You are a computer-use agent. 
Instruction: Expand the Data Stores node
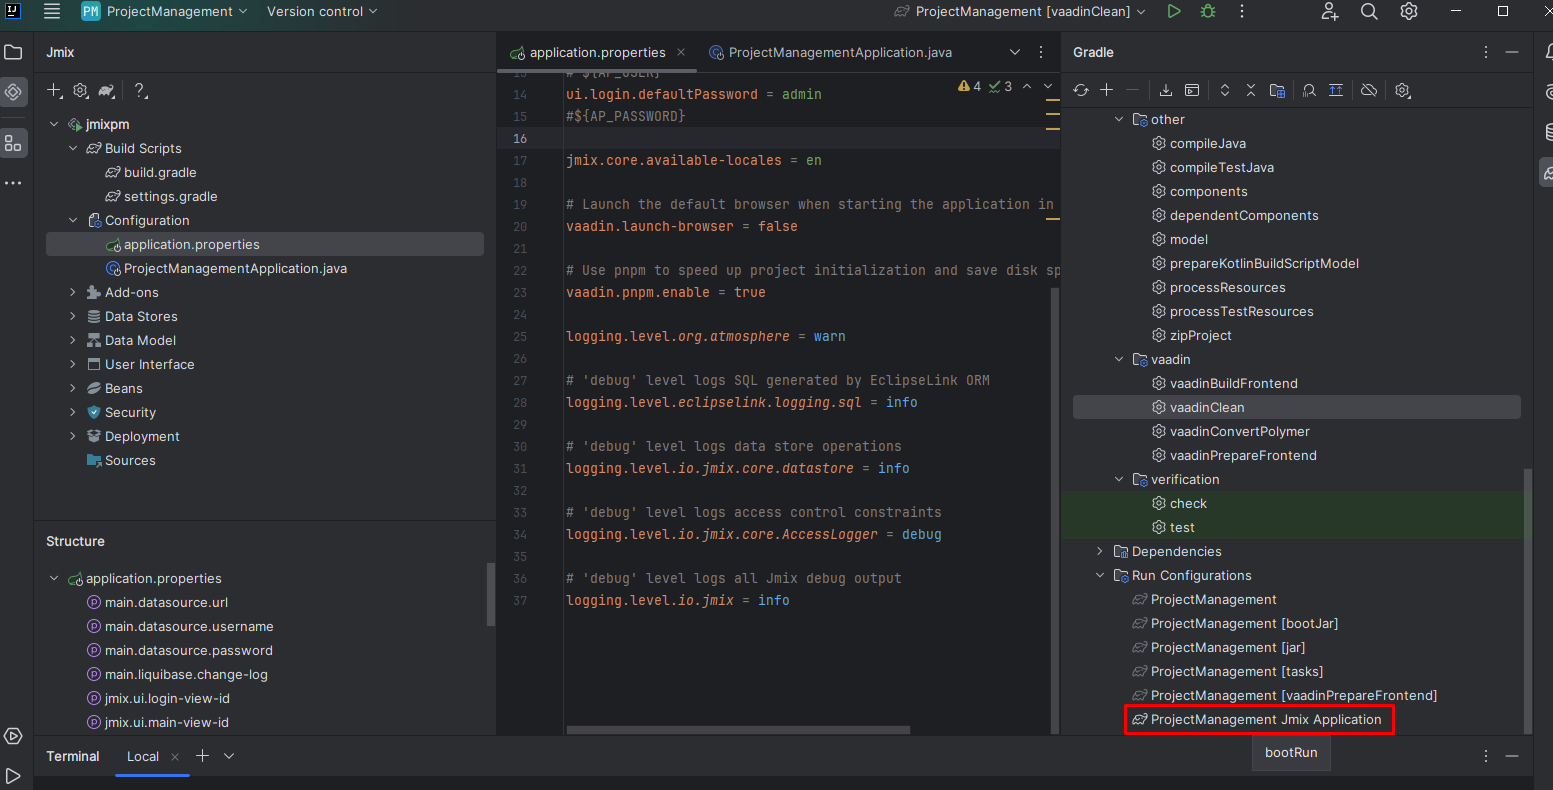73,316
